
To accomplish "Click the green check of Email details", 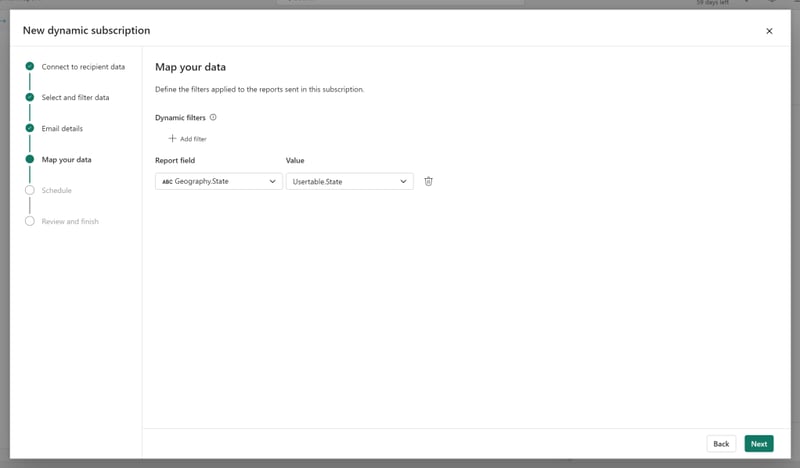I will click(x=30, y=128).
